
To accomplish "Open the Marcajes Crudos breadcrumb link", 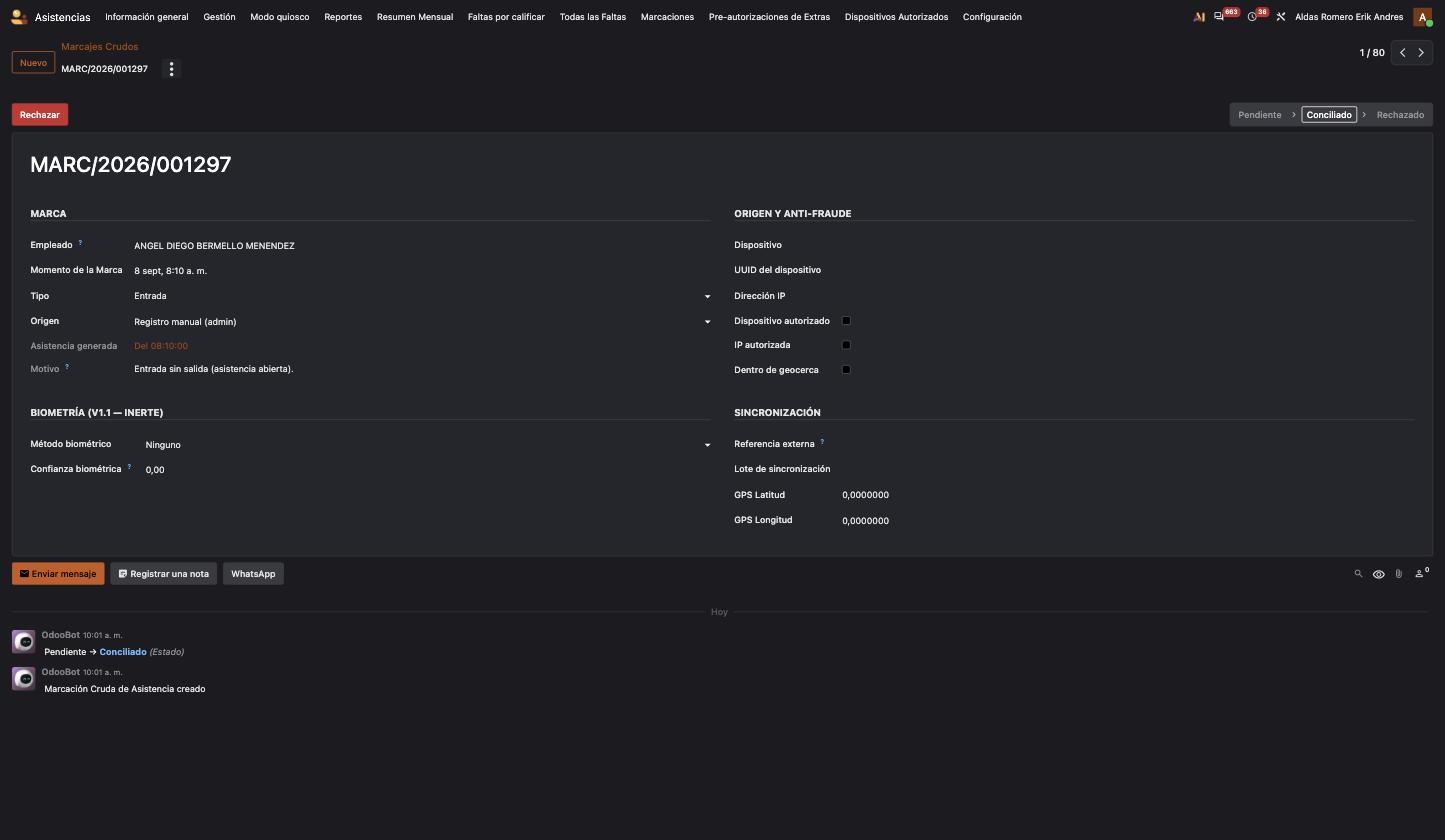I will tap(100, 47).
